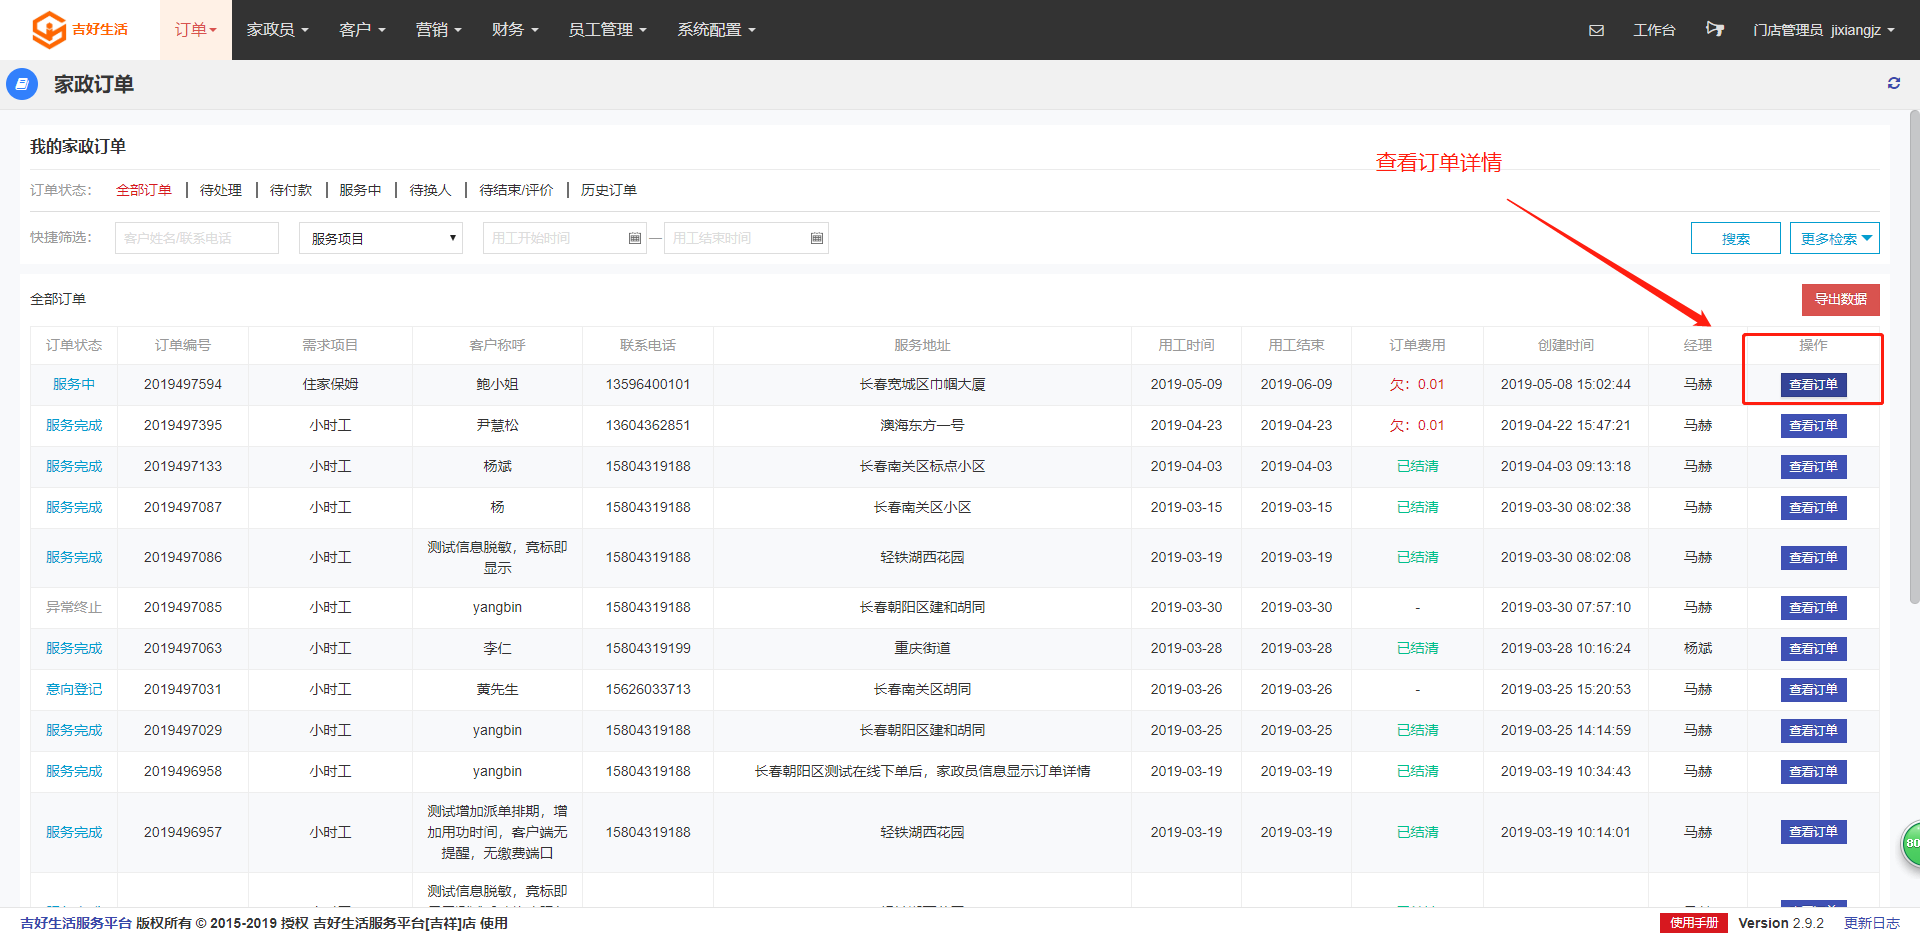Click 查看订单 for order 2019497063
Screen dimensions: 1920x937
[1813, 649]
